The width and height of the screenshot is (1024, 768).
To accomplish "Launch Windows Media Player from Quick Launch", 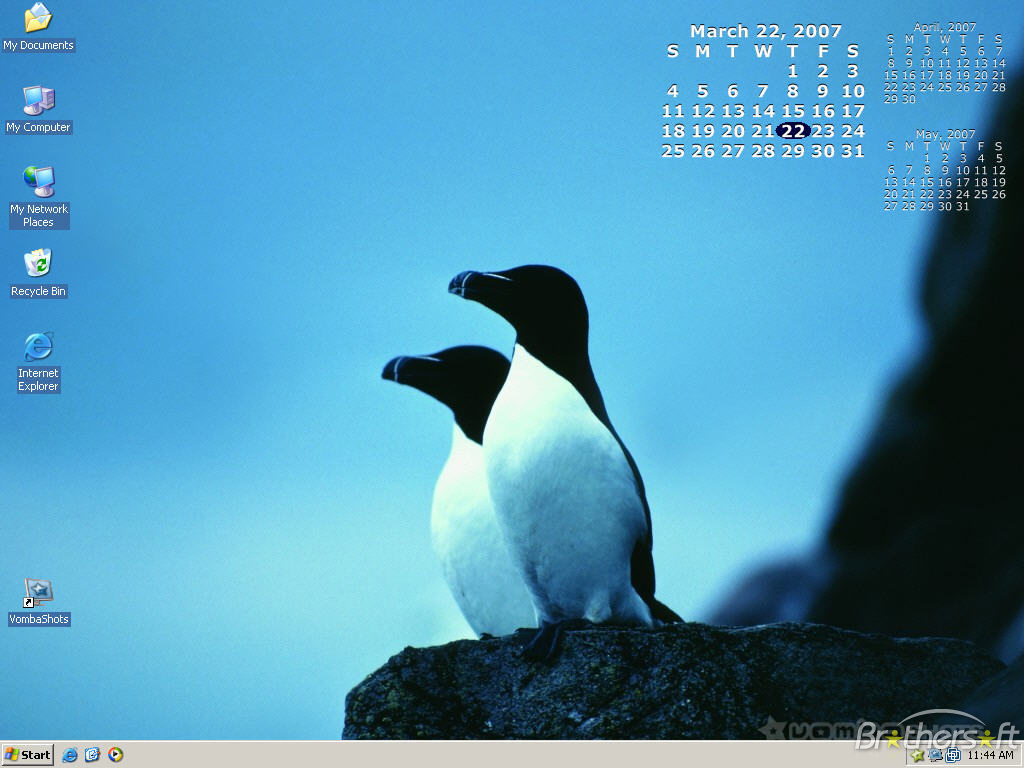I will pos(116,755).
